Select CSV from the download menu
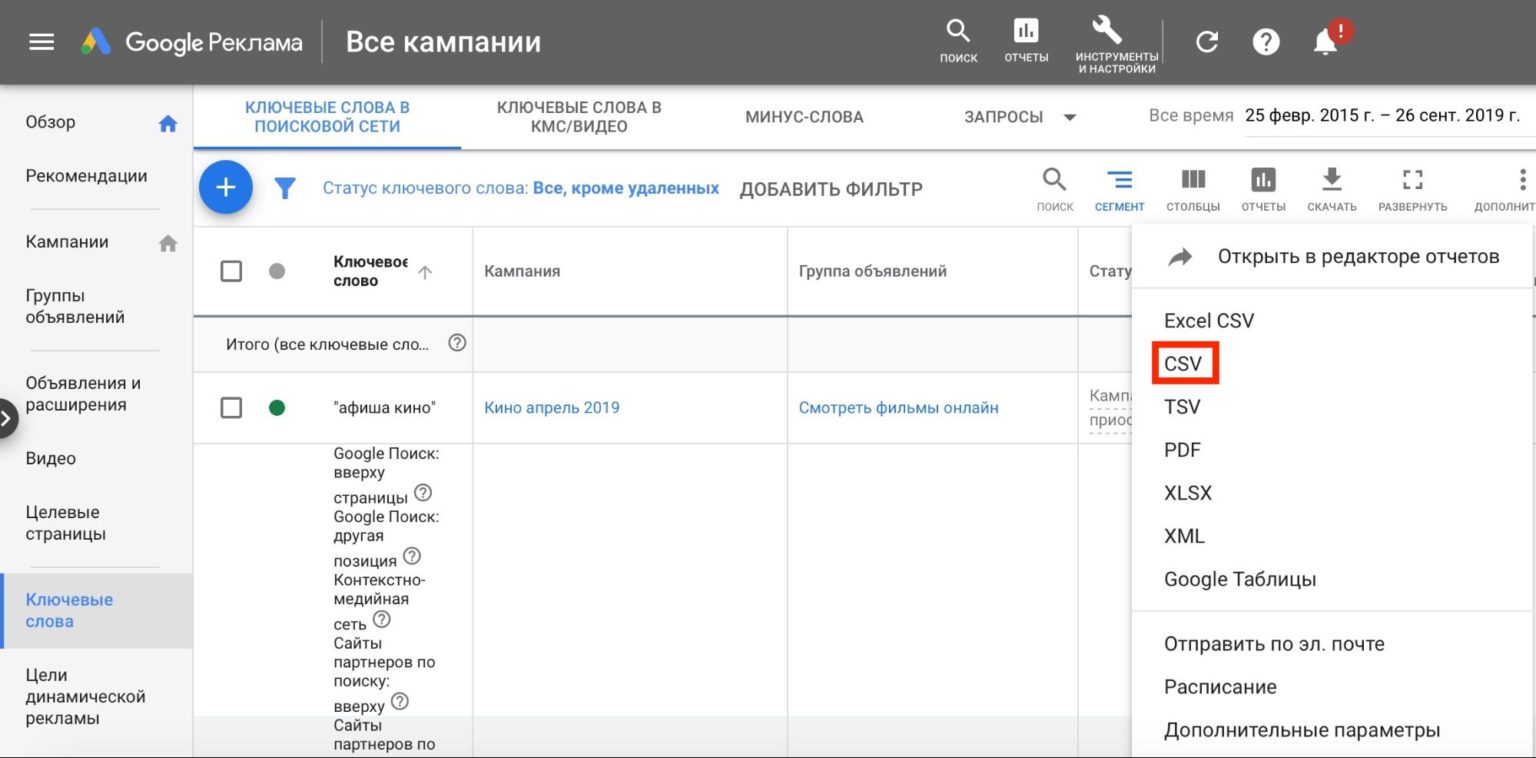This screenshot has height=758, width=1536. pos(1184,364)
